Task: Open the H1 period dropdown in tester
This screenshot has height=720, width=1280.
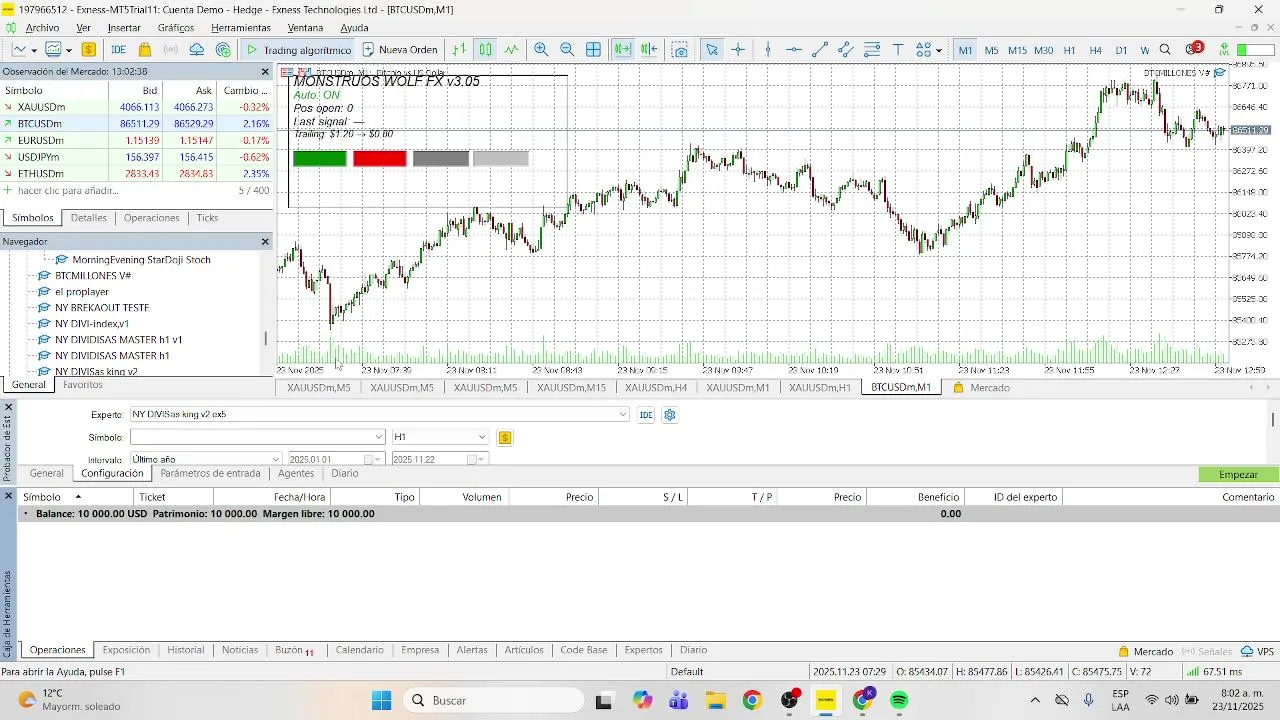Action: pos(482,437)
